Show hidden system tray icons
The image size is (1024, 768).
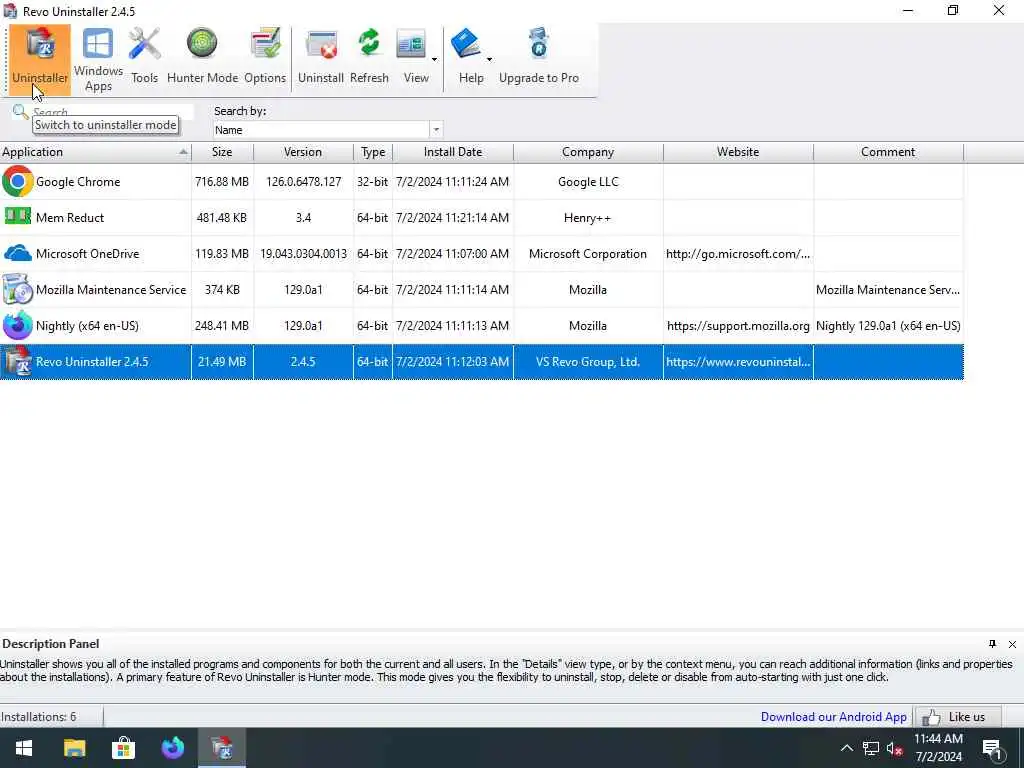click(x=846, y=748)
